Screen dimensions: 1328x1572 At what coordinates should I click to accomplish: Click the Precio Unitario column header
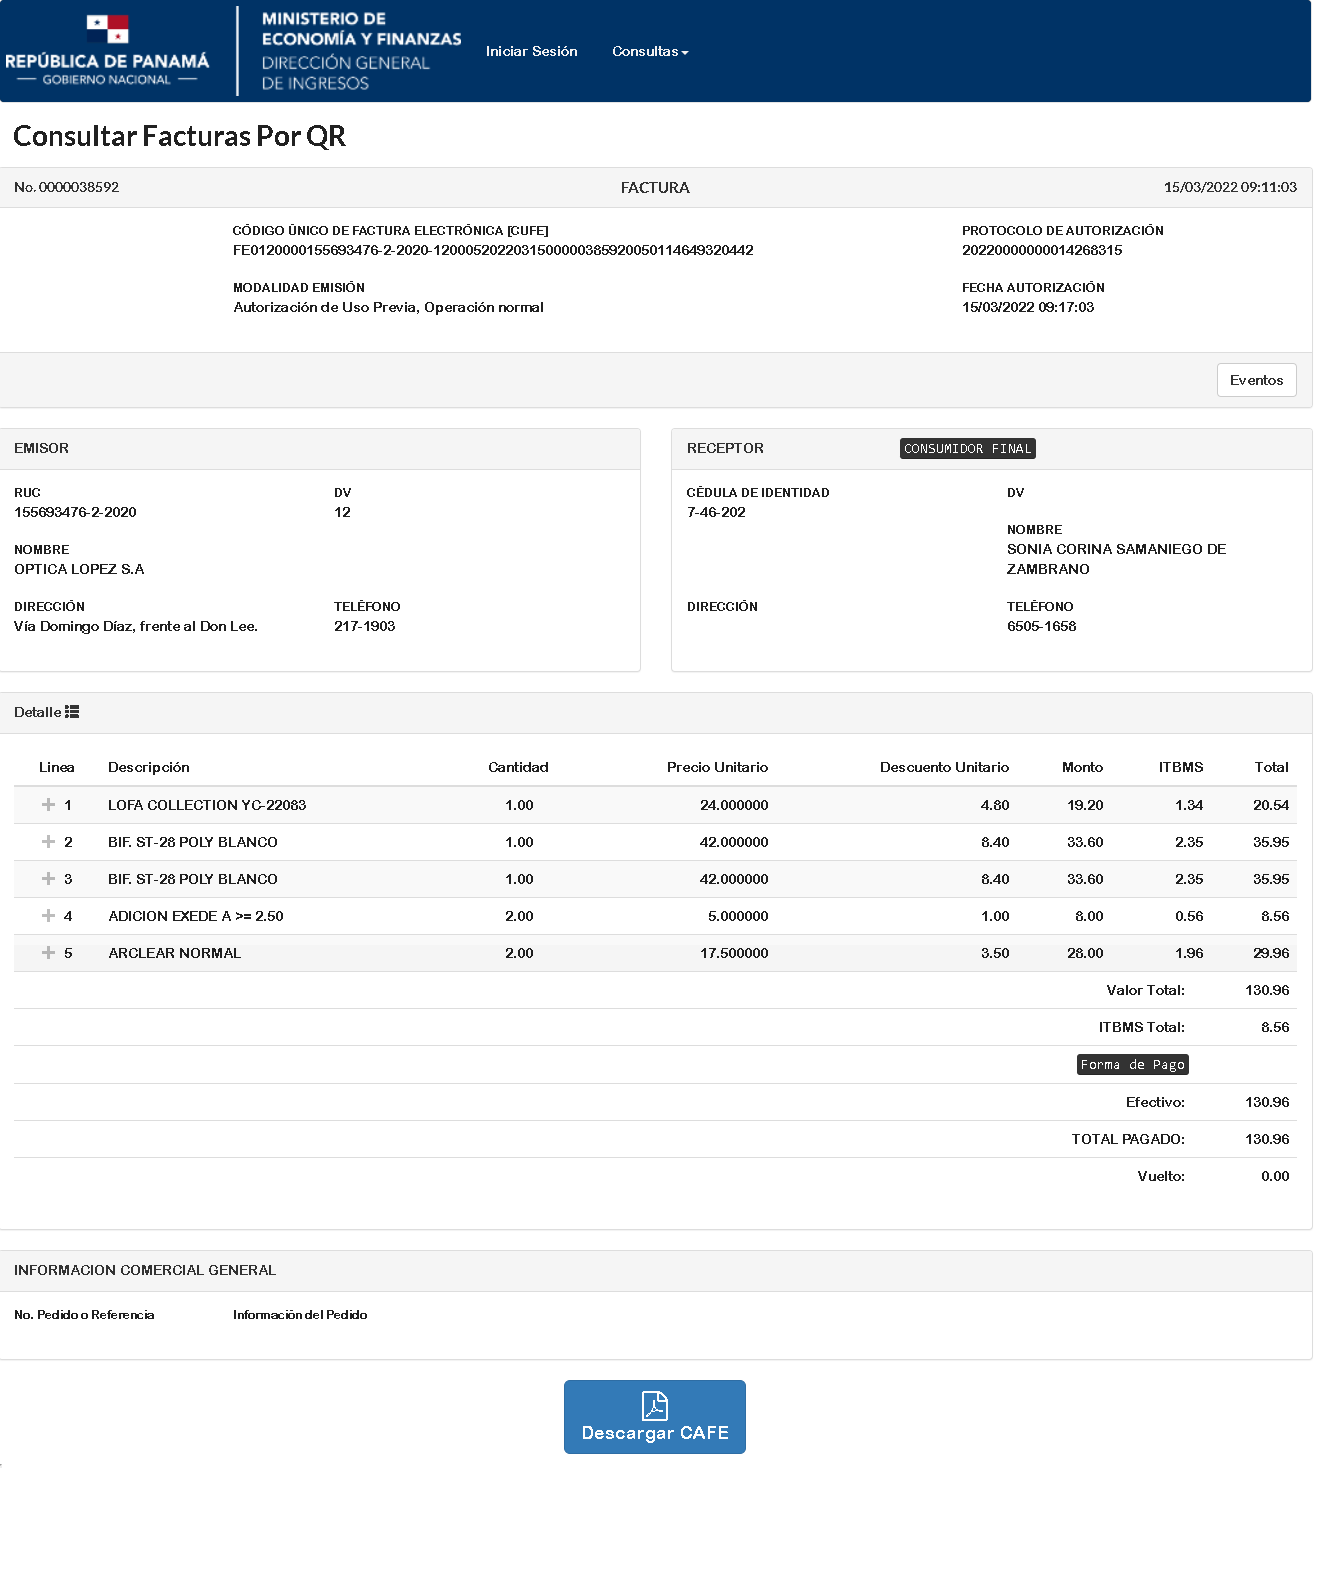click(x=717, y=767)
